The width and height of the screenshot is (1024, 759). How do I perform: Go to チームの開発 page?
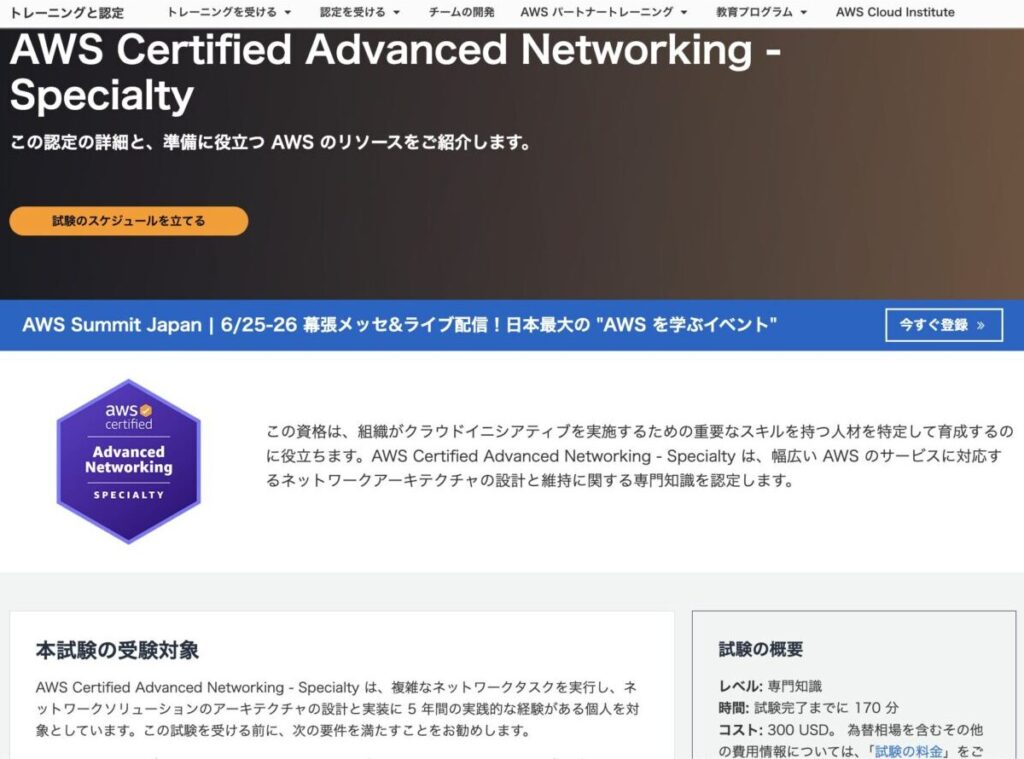click(x=461, y=12)
